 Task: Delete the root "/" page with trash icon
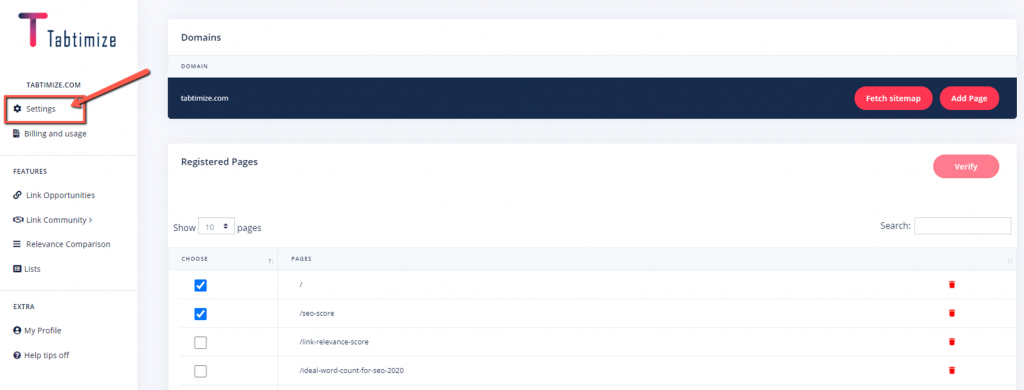pyautogui.click(x=952, y=285)
